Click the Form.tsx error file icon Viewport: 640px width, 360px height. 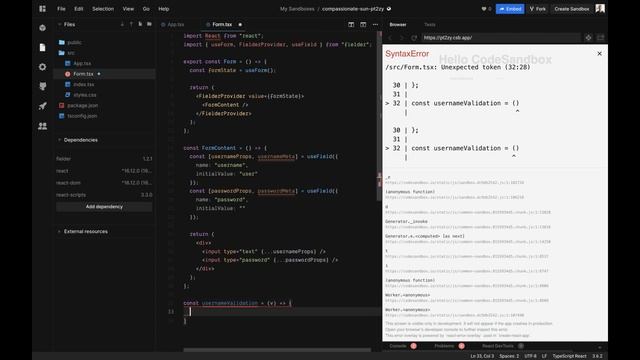(67, 74)
